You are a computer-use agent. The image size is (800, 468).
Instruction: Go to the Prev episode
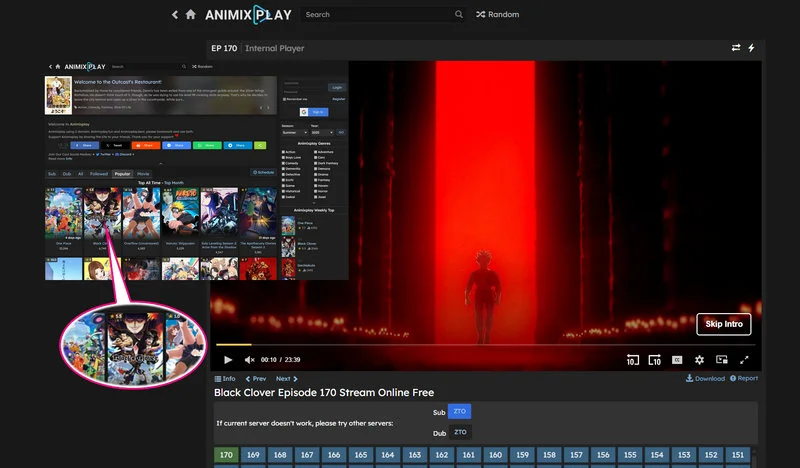[256, 379]
